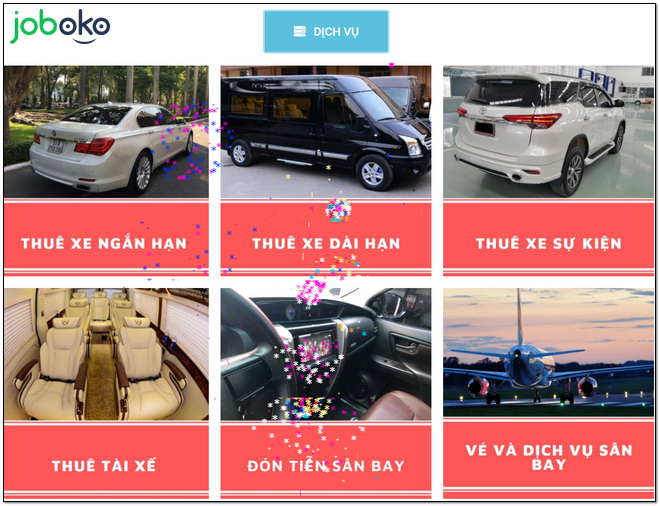Click the black limousine van photo

pyautogui.click(x=326, y=131)
